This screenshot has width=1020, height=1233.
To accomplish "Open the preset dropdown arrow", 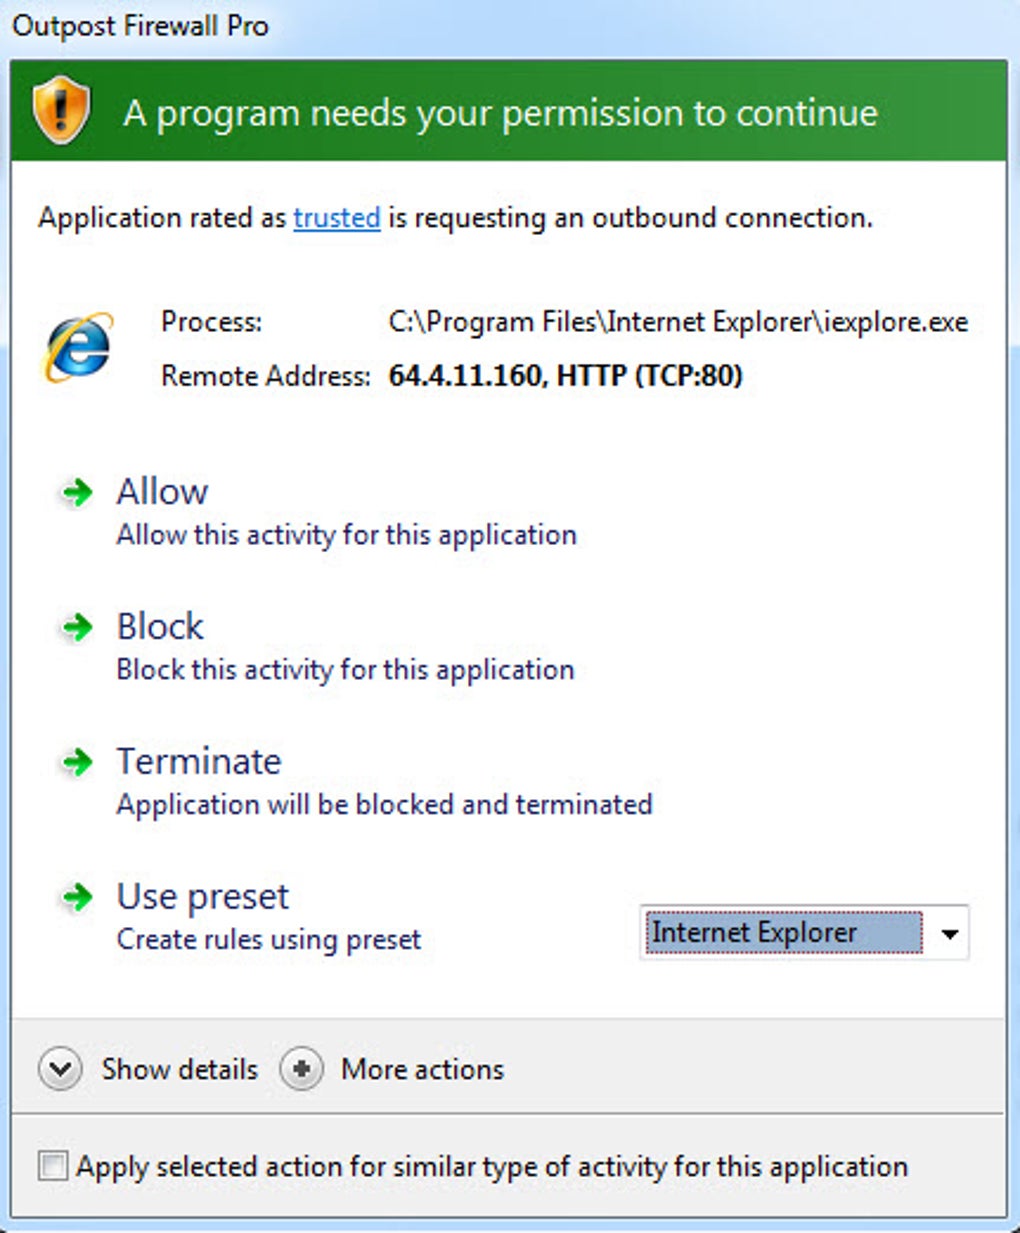I will pyautogui.click(x=949, y=934).
